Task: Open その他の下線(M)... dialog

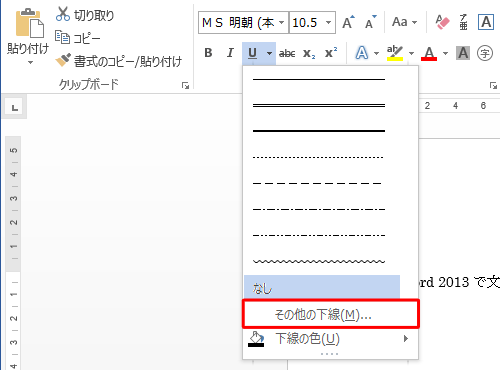Action: click(x=331, y=314)
